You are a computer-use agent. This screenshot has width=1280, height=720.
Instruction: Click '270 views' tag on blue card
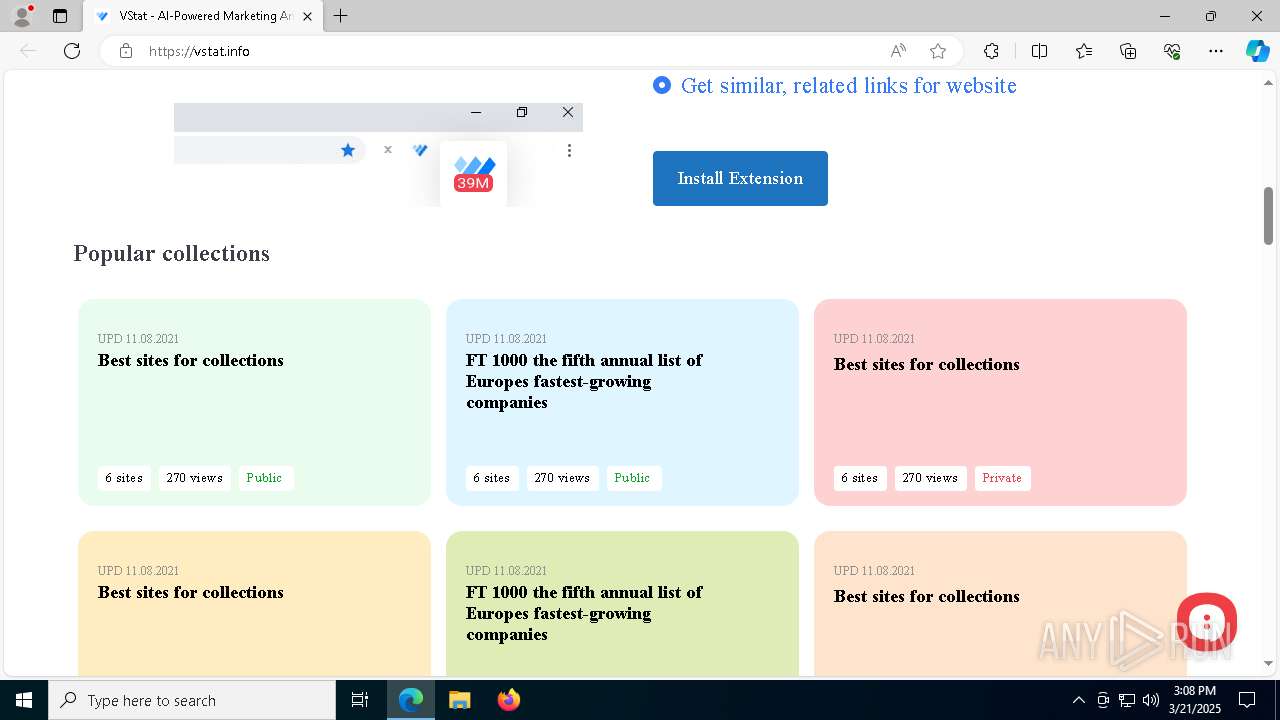pyautogui.click(x=562, y=478)
